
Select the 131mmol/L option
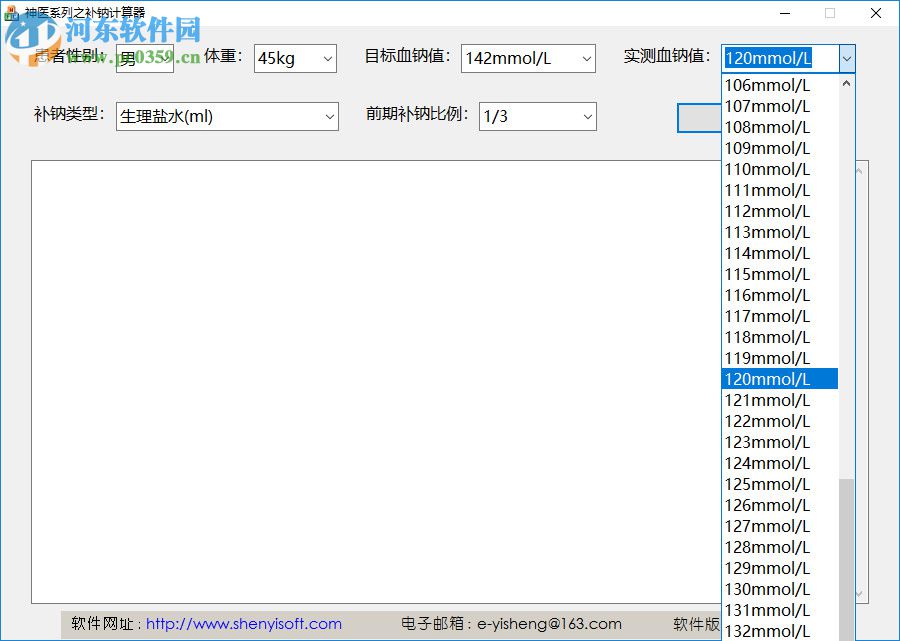[x=779, y=610]
